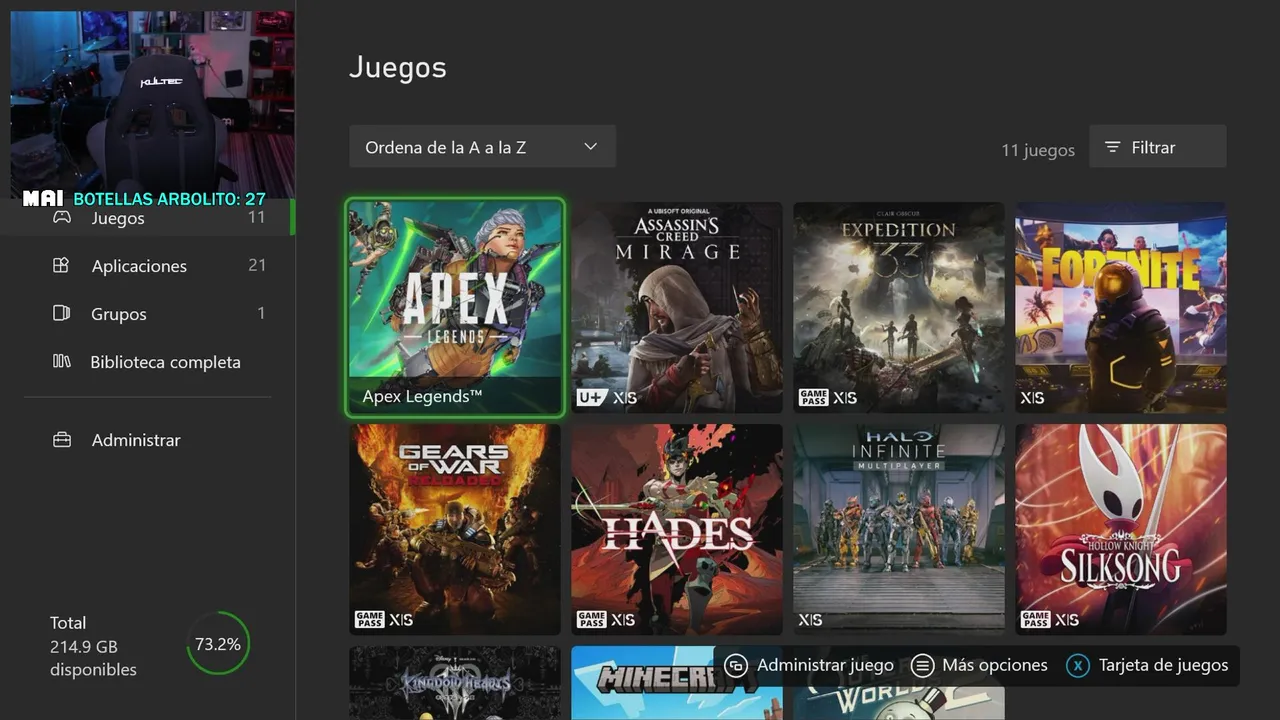Go to the Aplicaciones menu item

[147, 265]
